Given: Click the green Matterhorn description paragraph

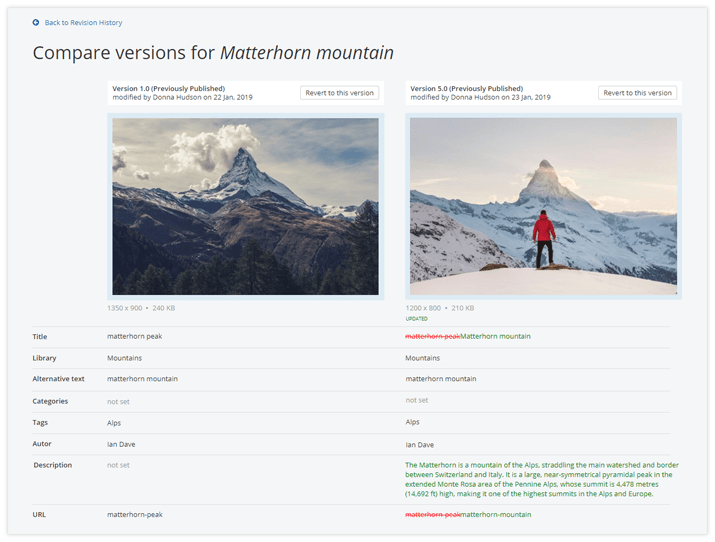Looking at the screenshot, I should [541, 479].
